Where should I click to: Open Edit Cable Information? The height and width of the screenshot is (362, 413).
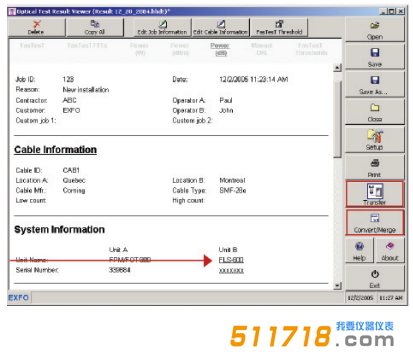pyautogui.click(x=220, y=27)
